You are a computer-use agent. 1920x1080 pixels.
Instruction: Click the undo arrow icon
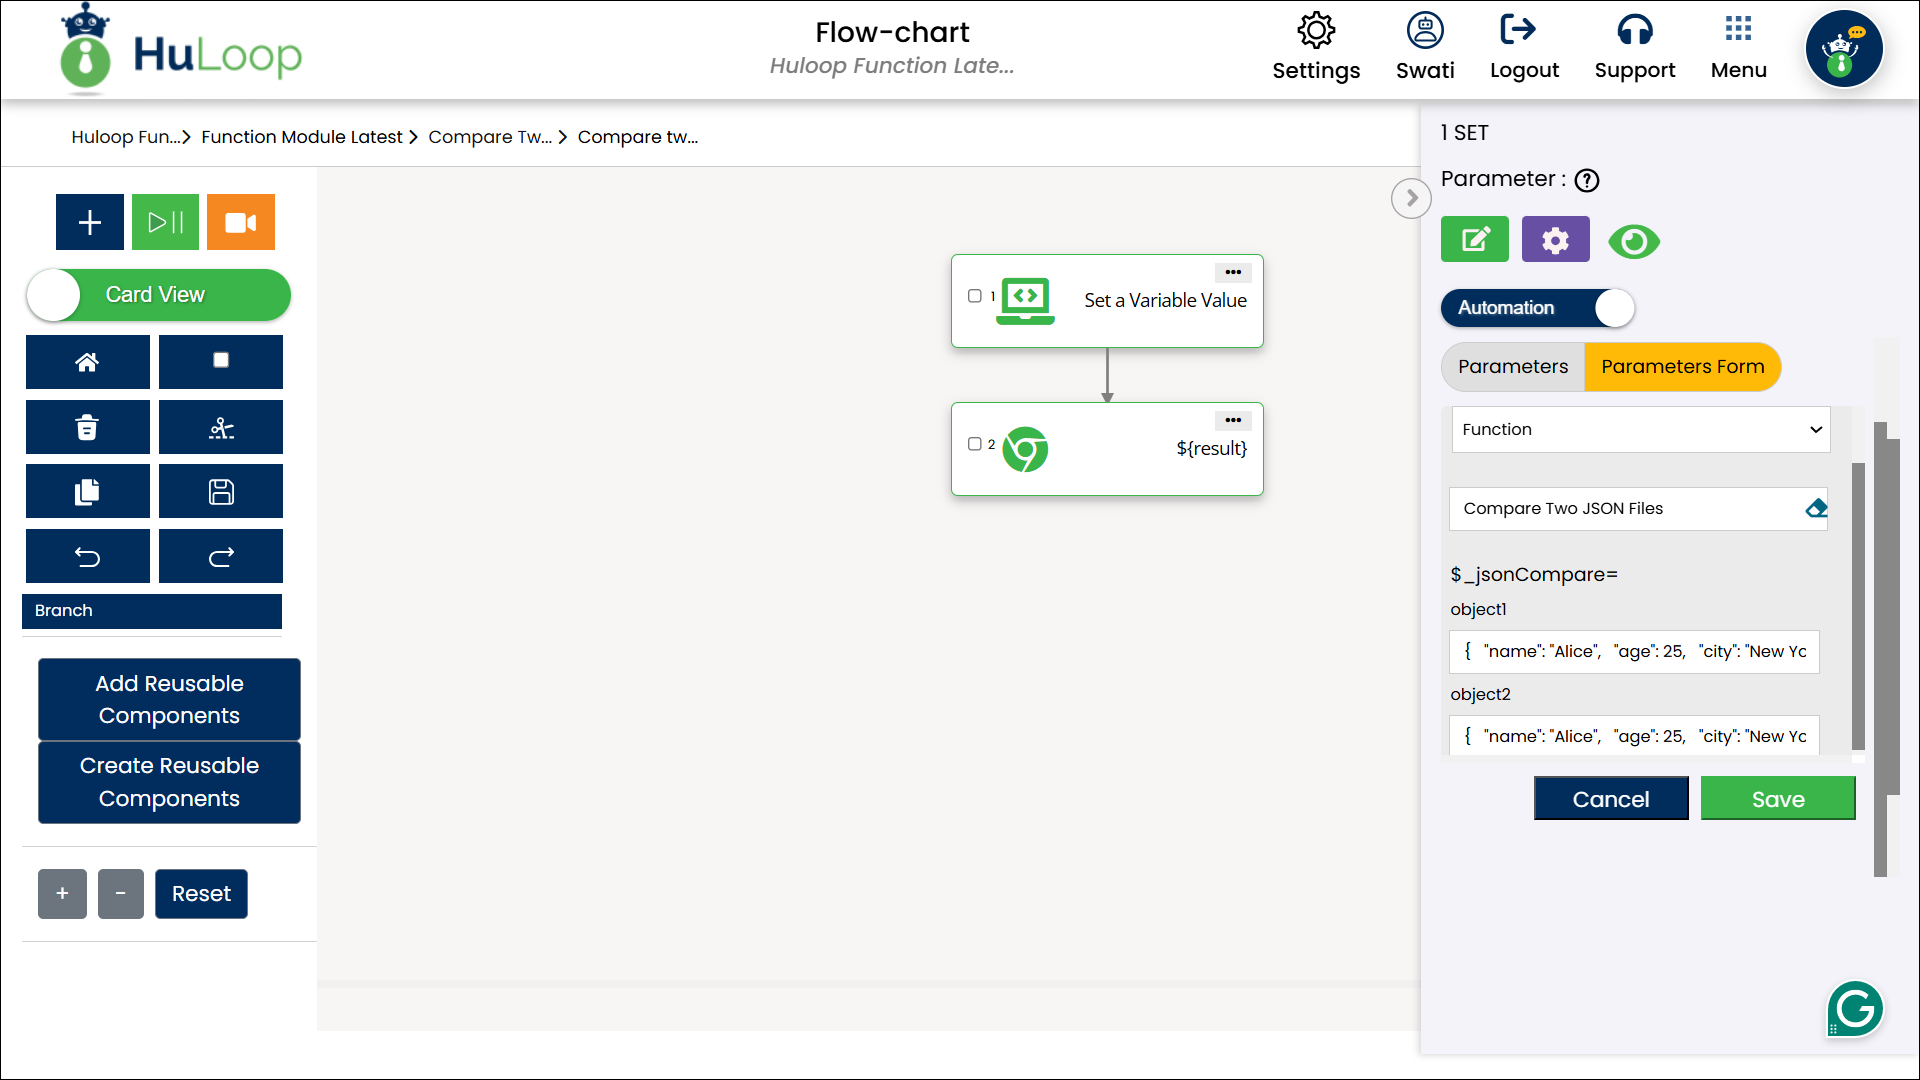coord(88,557)
